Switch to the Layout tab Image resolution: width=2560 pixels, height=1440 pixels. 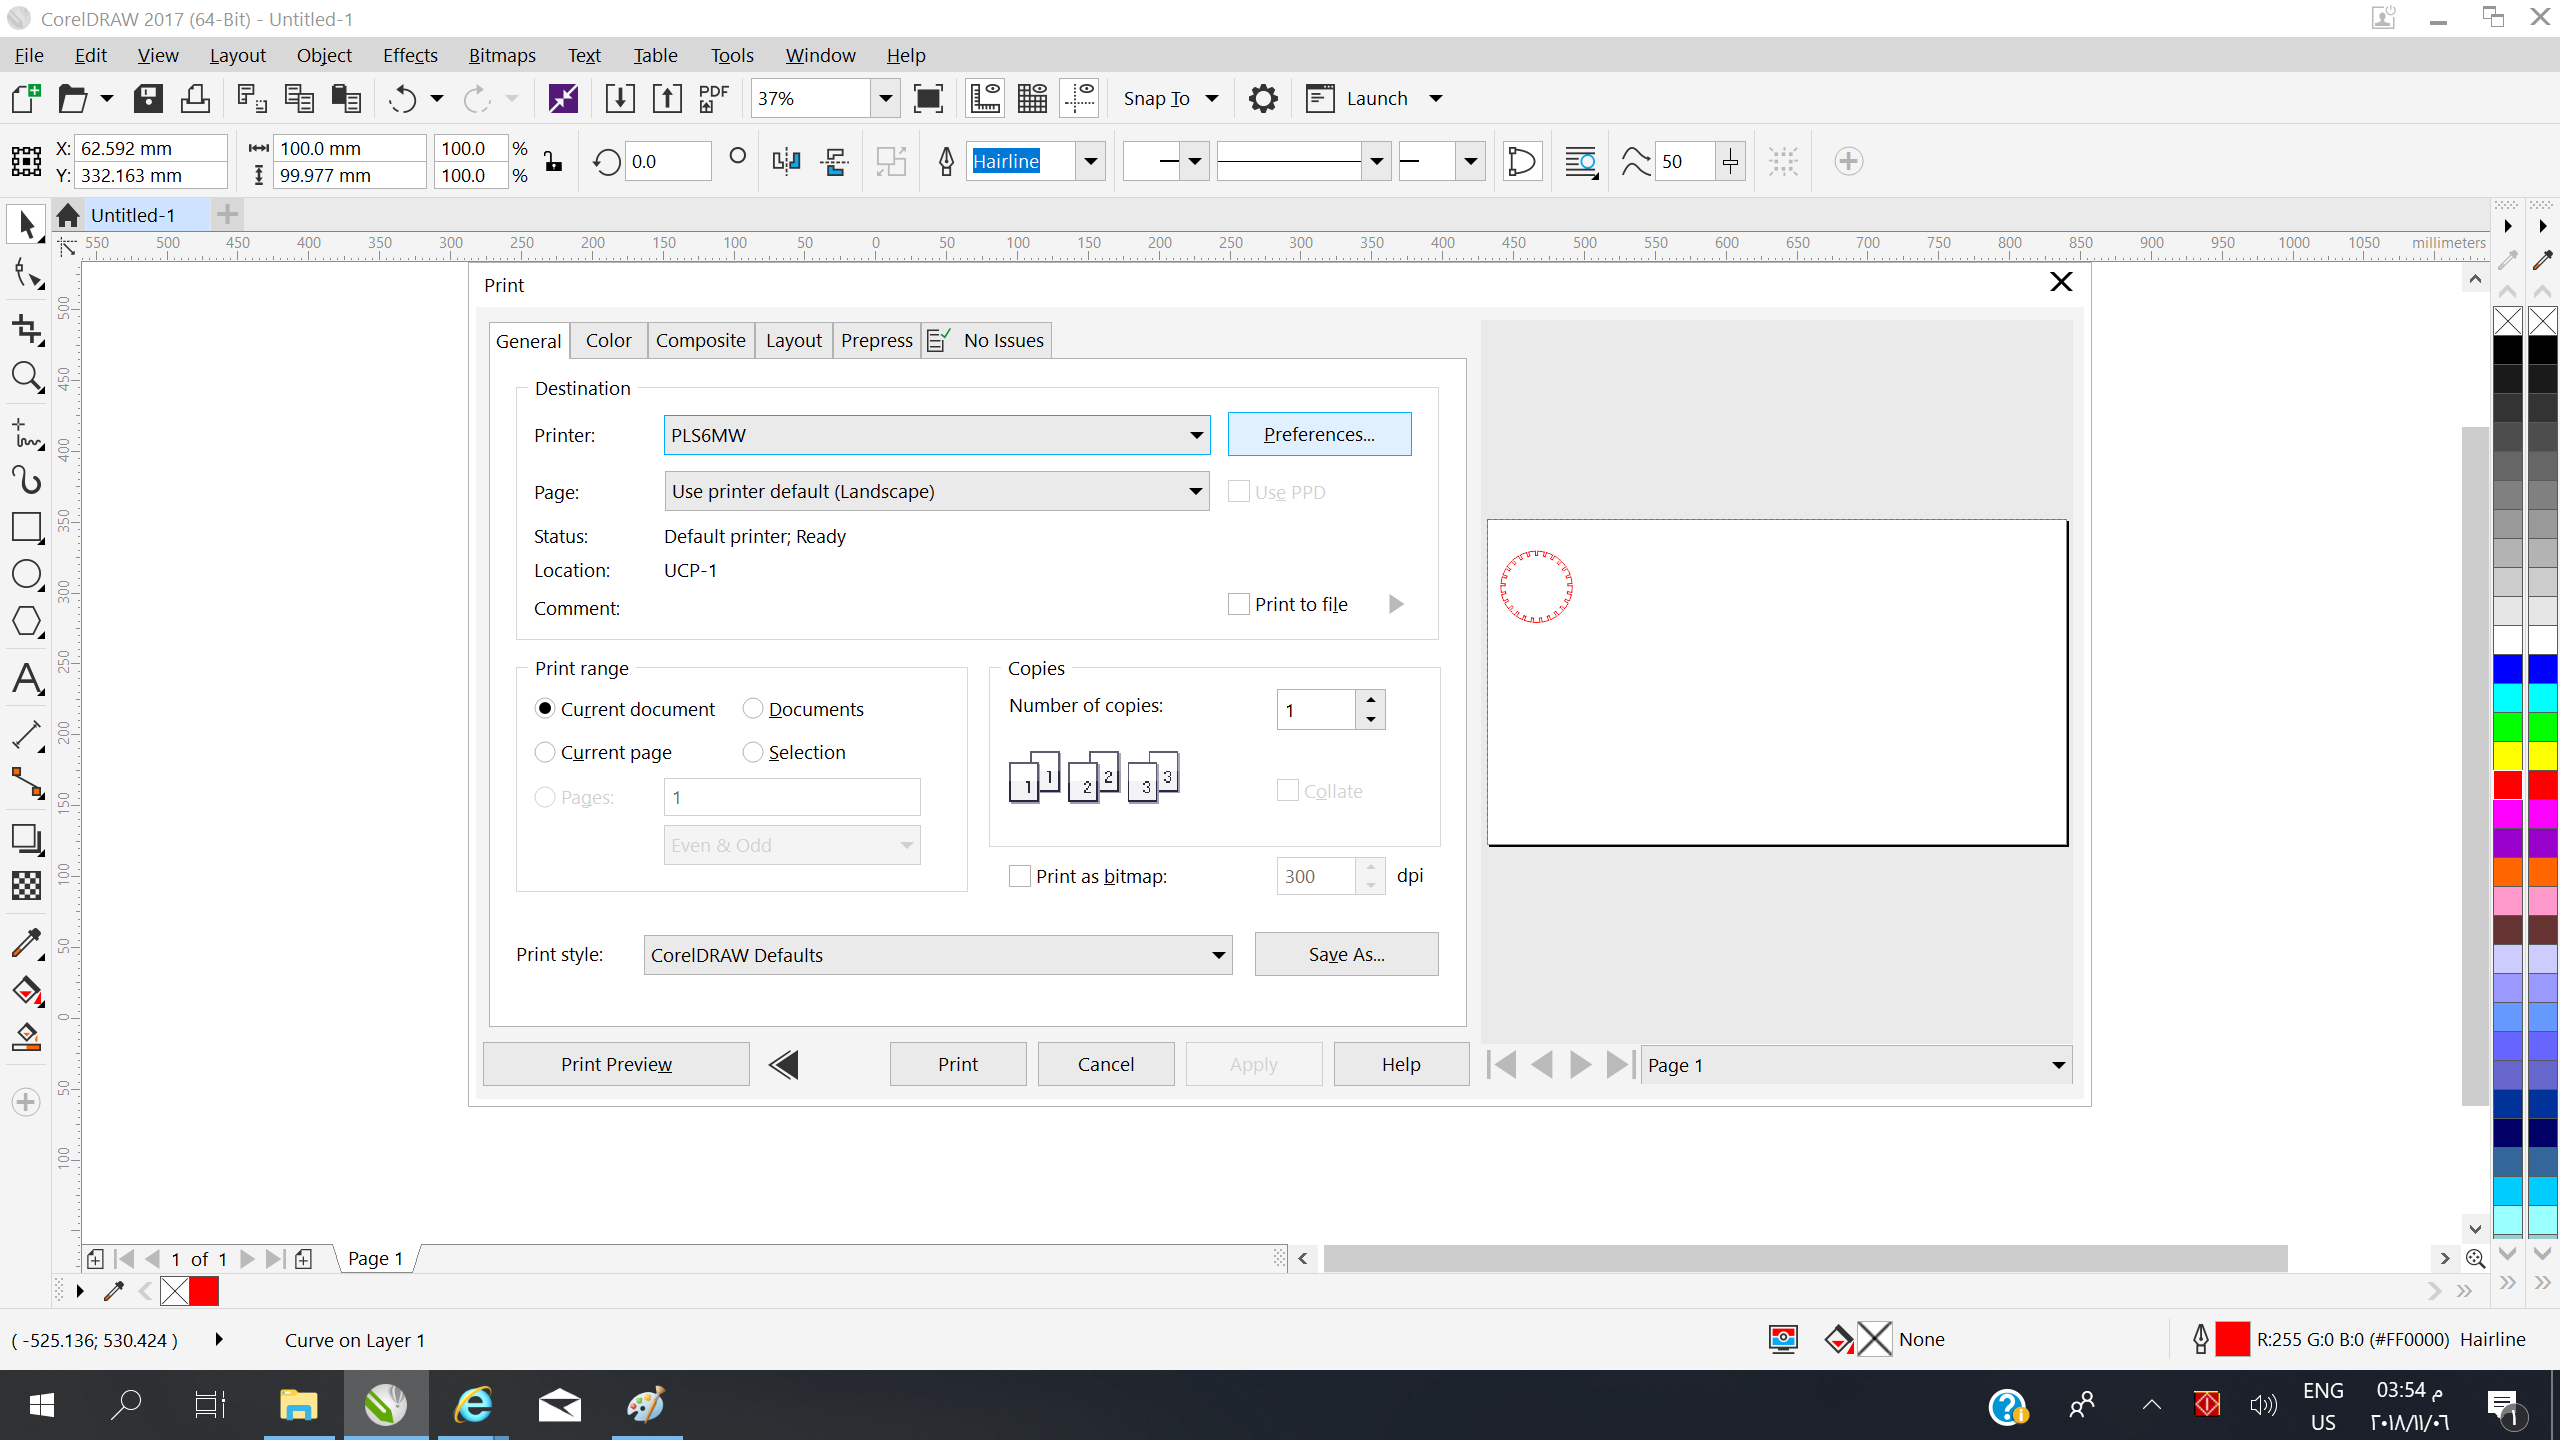(x=794, y=340)
